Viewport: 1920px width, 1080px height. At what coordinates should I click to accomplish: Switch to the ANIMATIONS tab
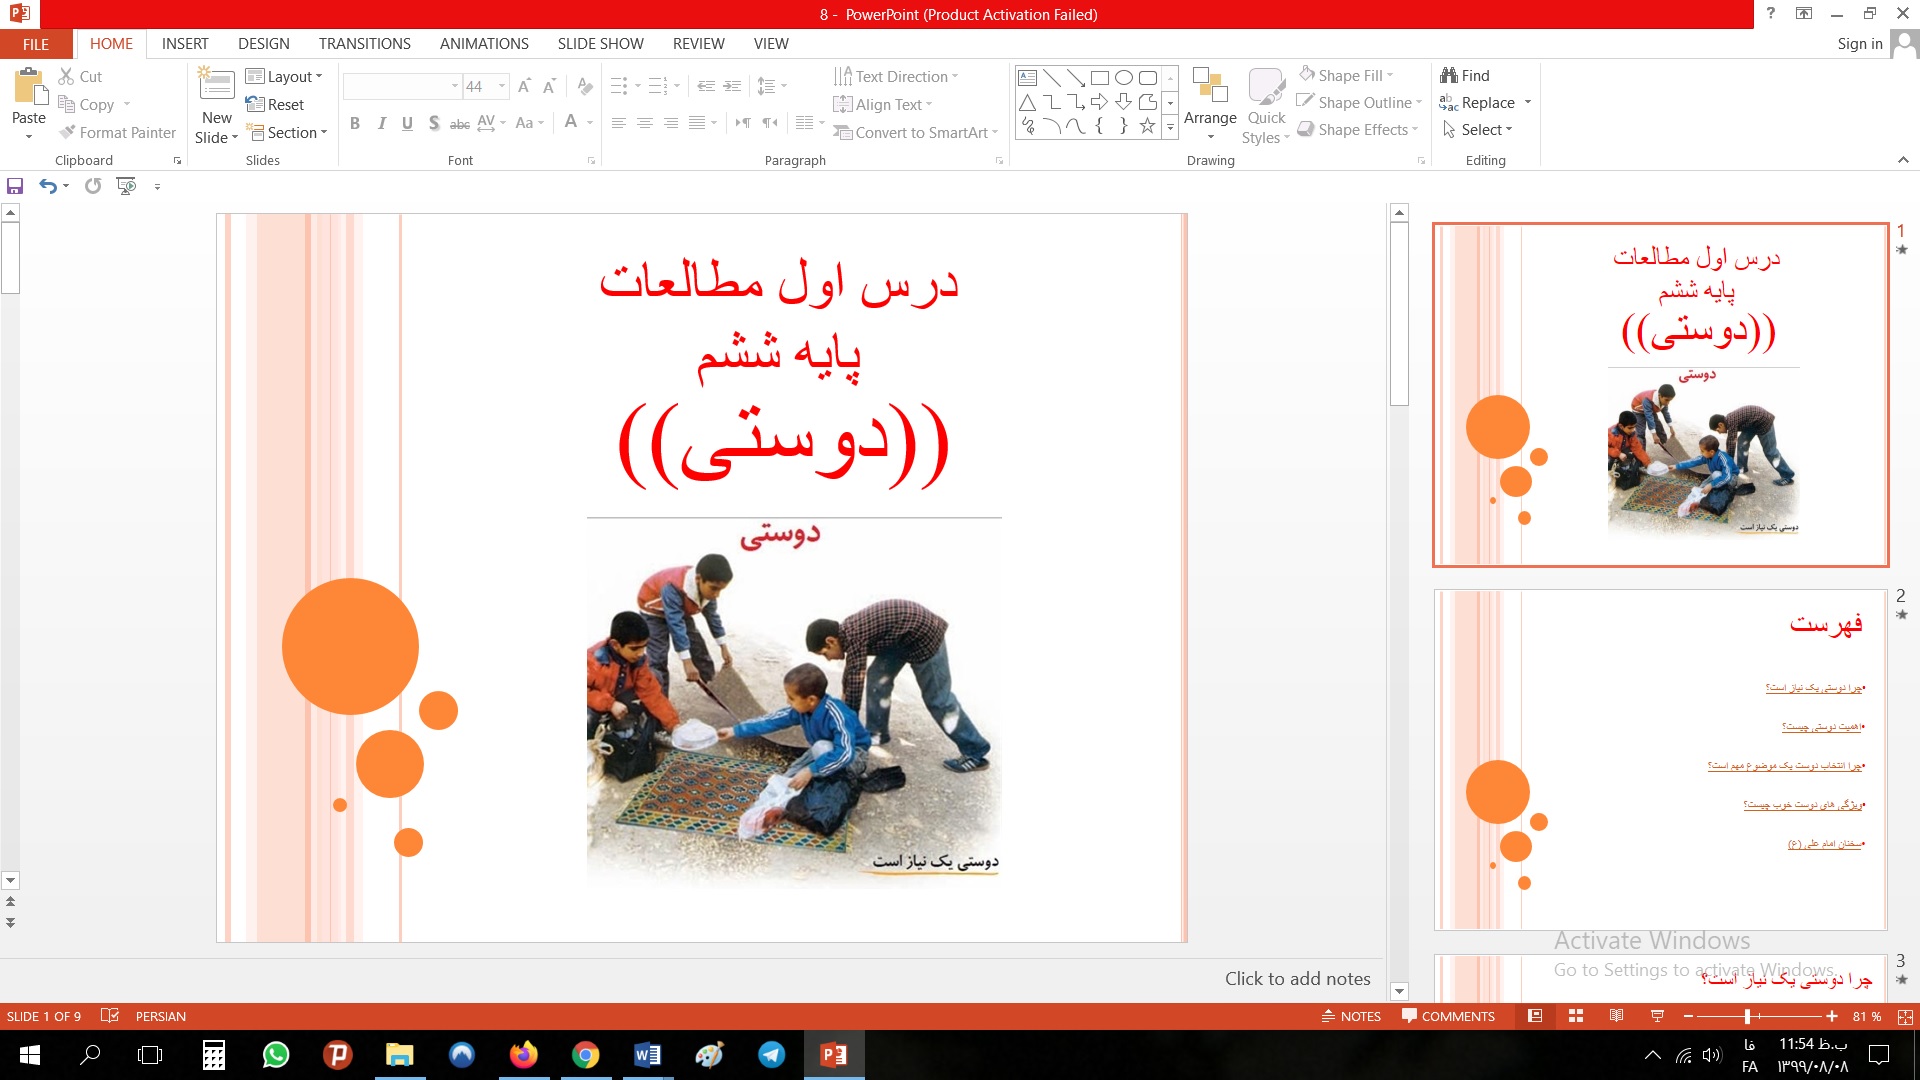tap(484, 44)
